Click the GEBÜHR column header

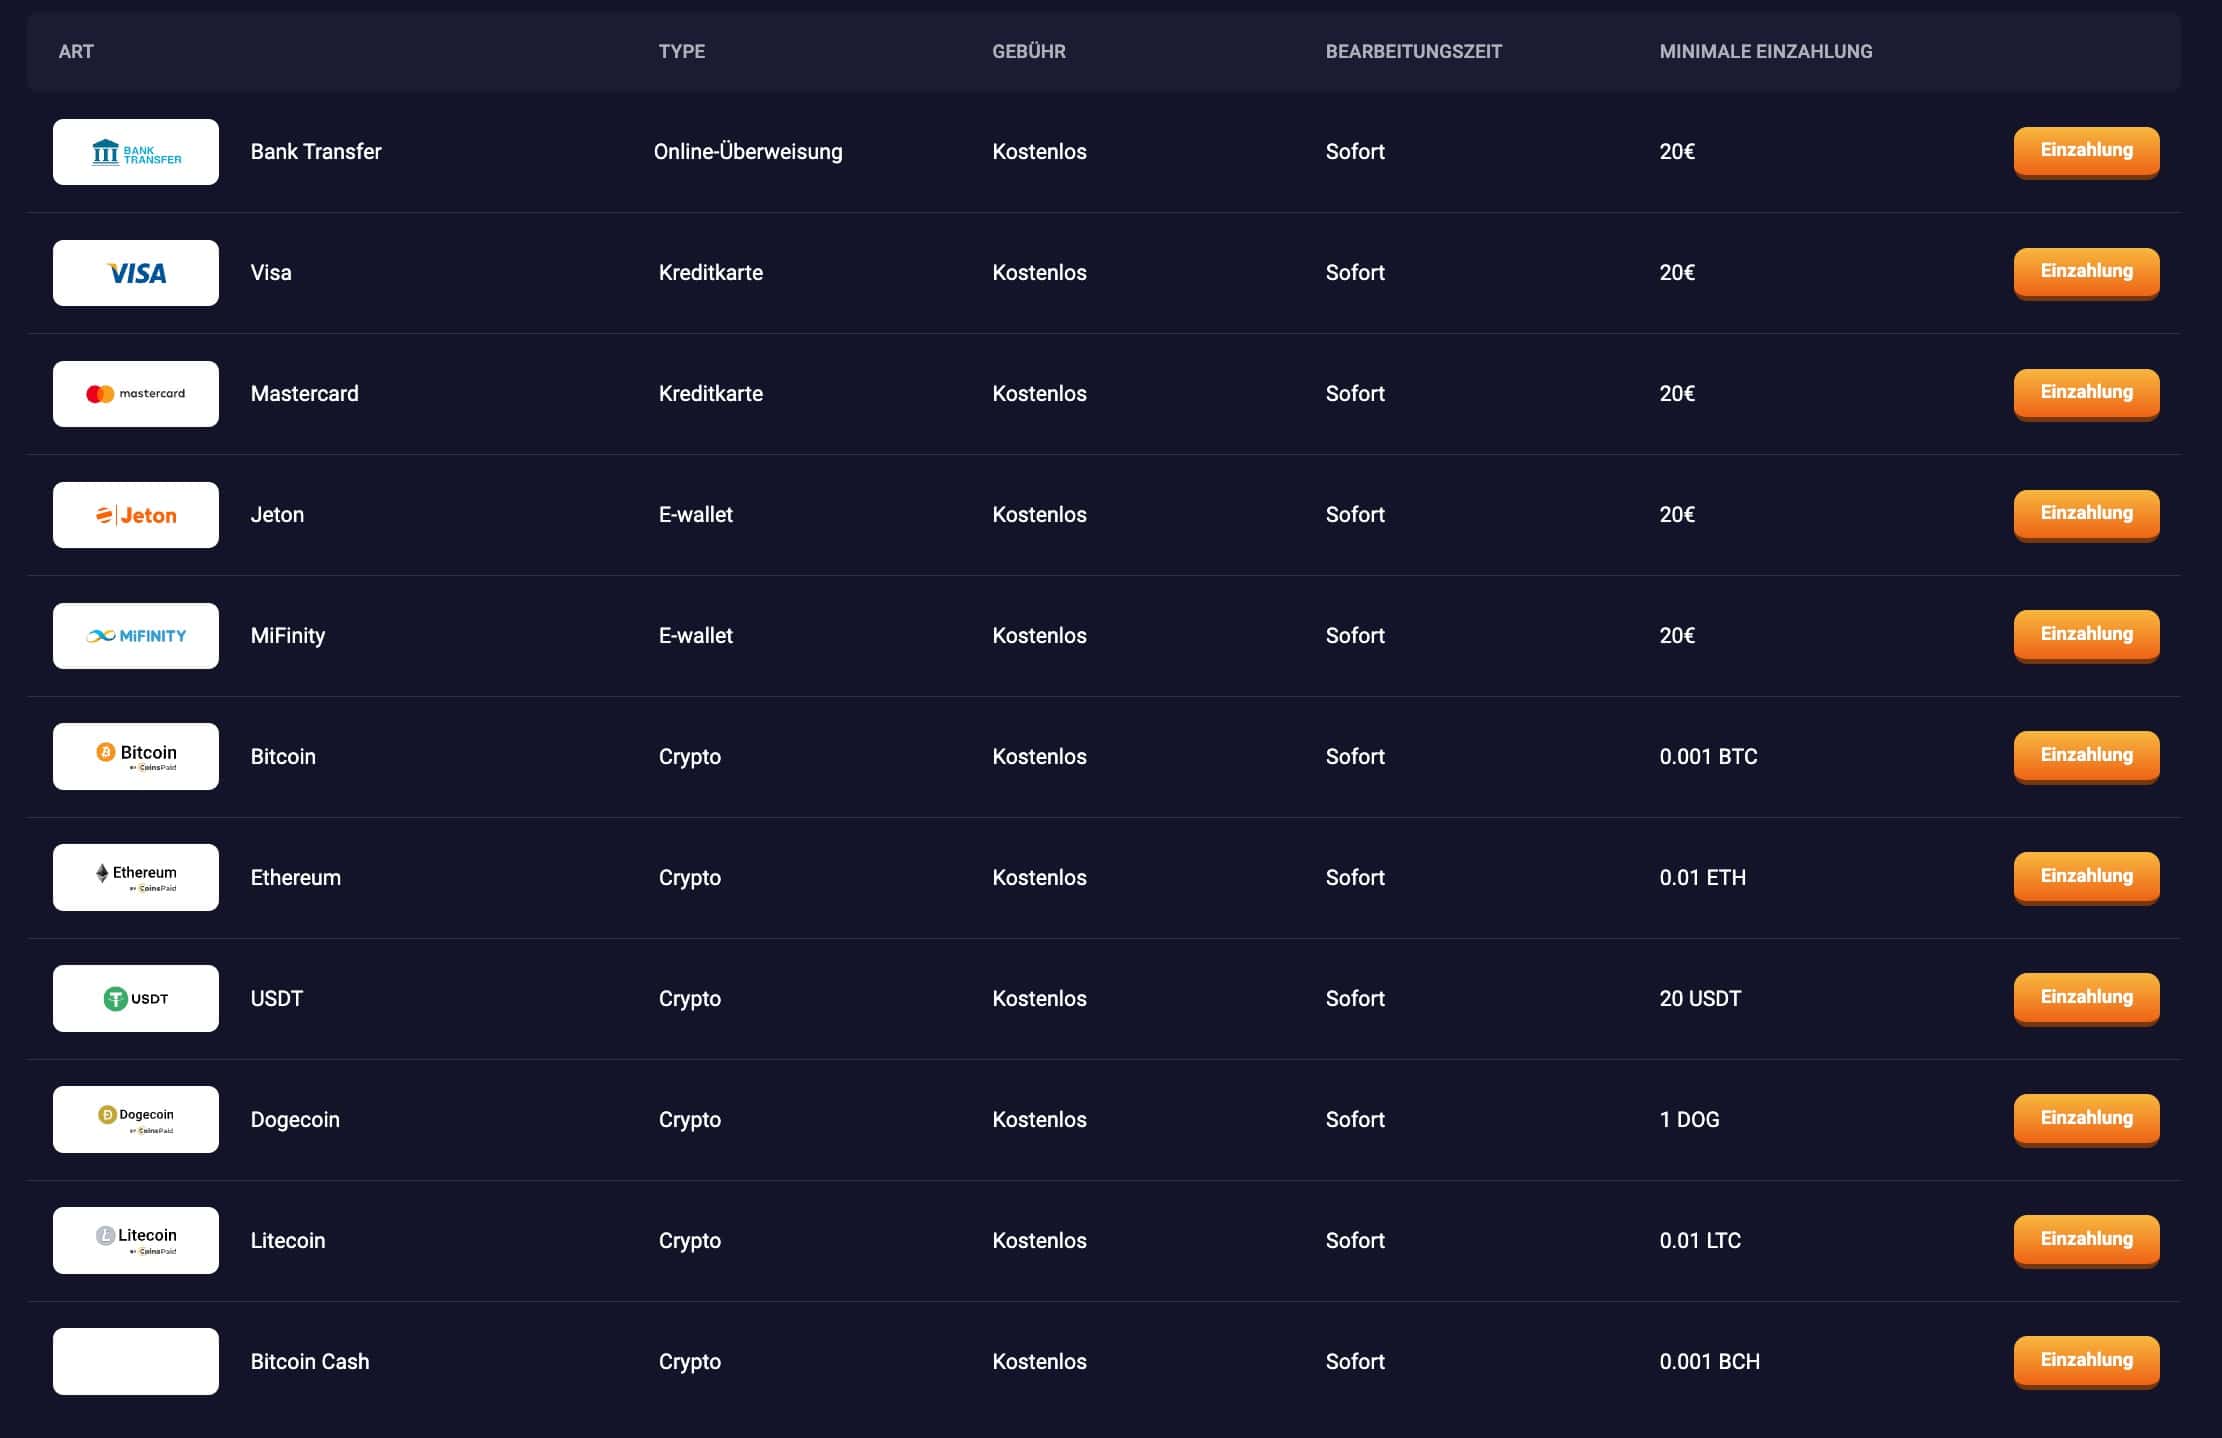pos(1028,51)
